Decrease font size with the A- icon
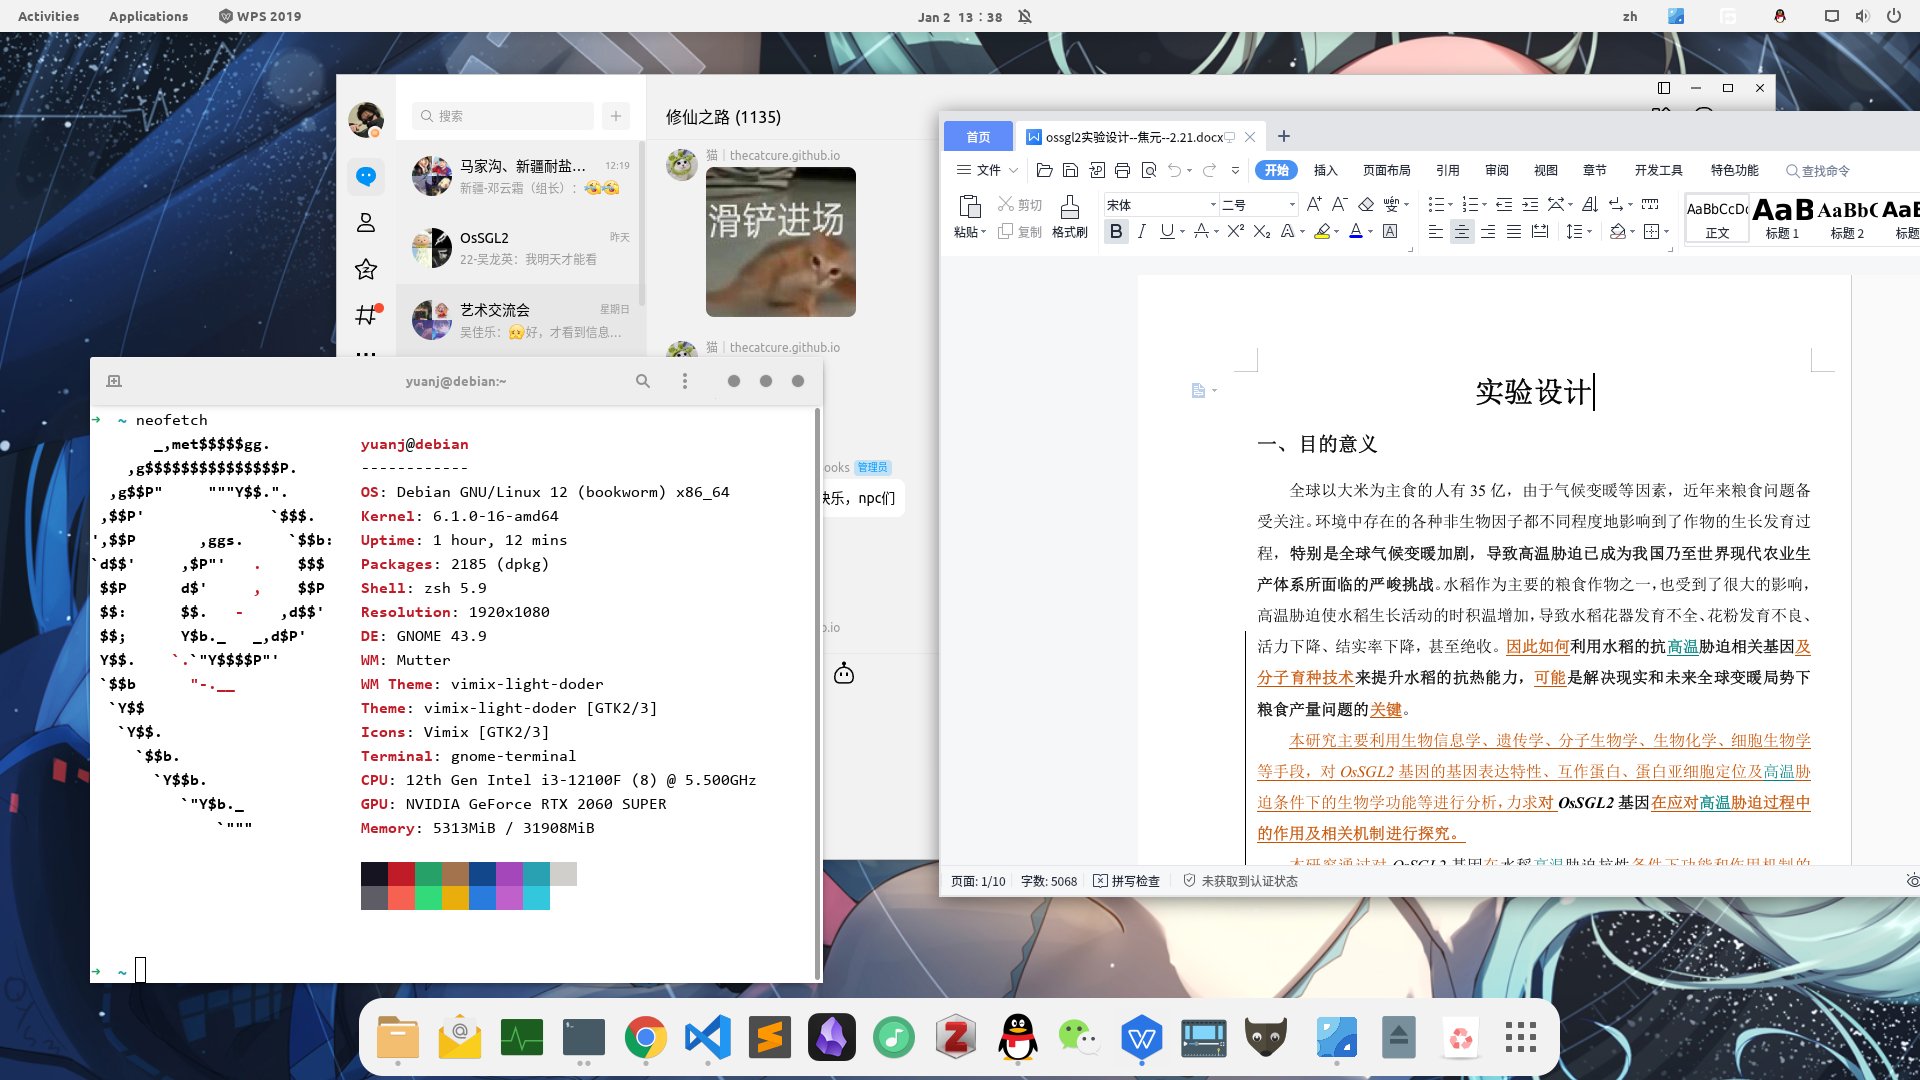Image resolution: width=1920 pixels, height=1080 pixels. pyautogui.click(x=1340, y=204)
